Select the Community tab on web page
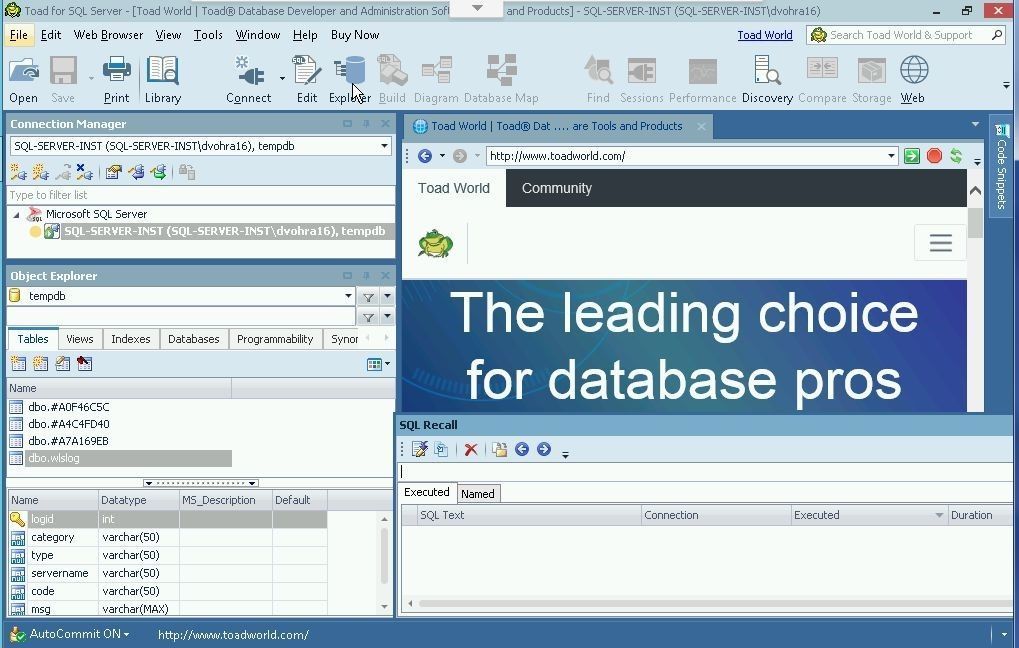Screen dimensions: 1019x648 556,188
